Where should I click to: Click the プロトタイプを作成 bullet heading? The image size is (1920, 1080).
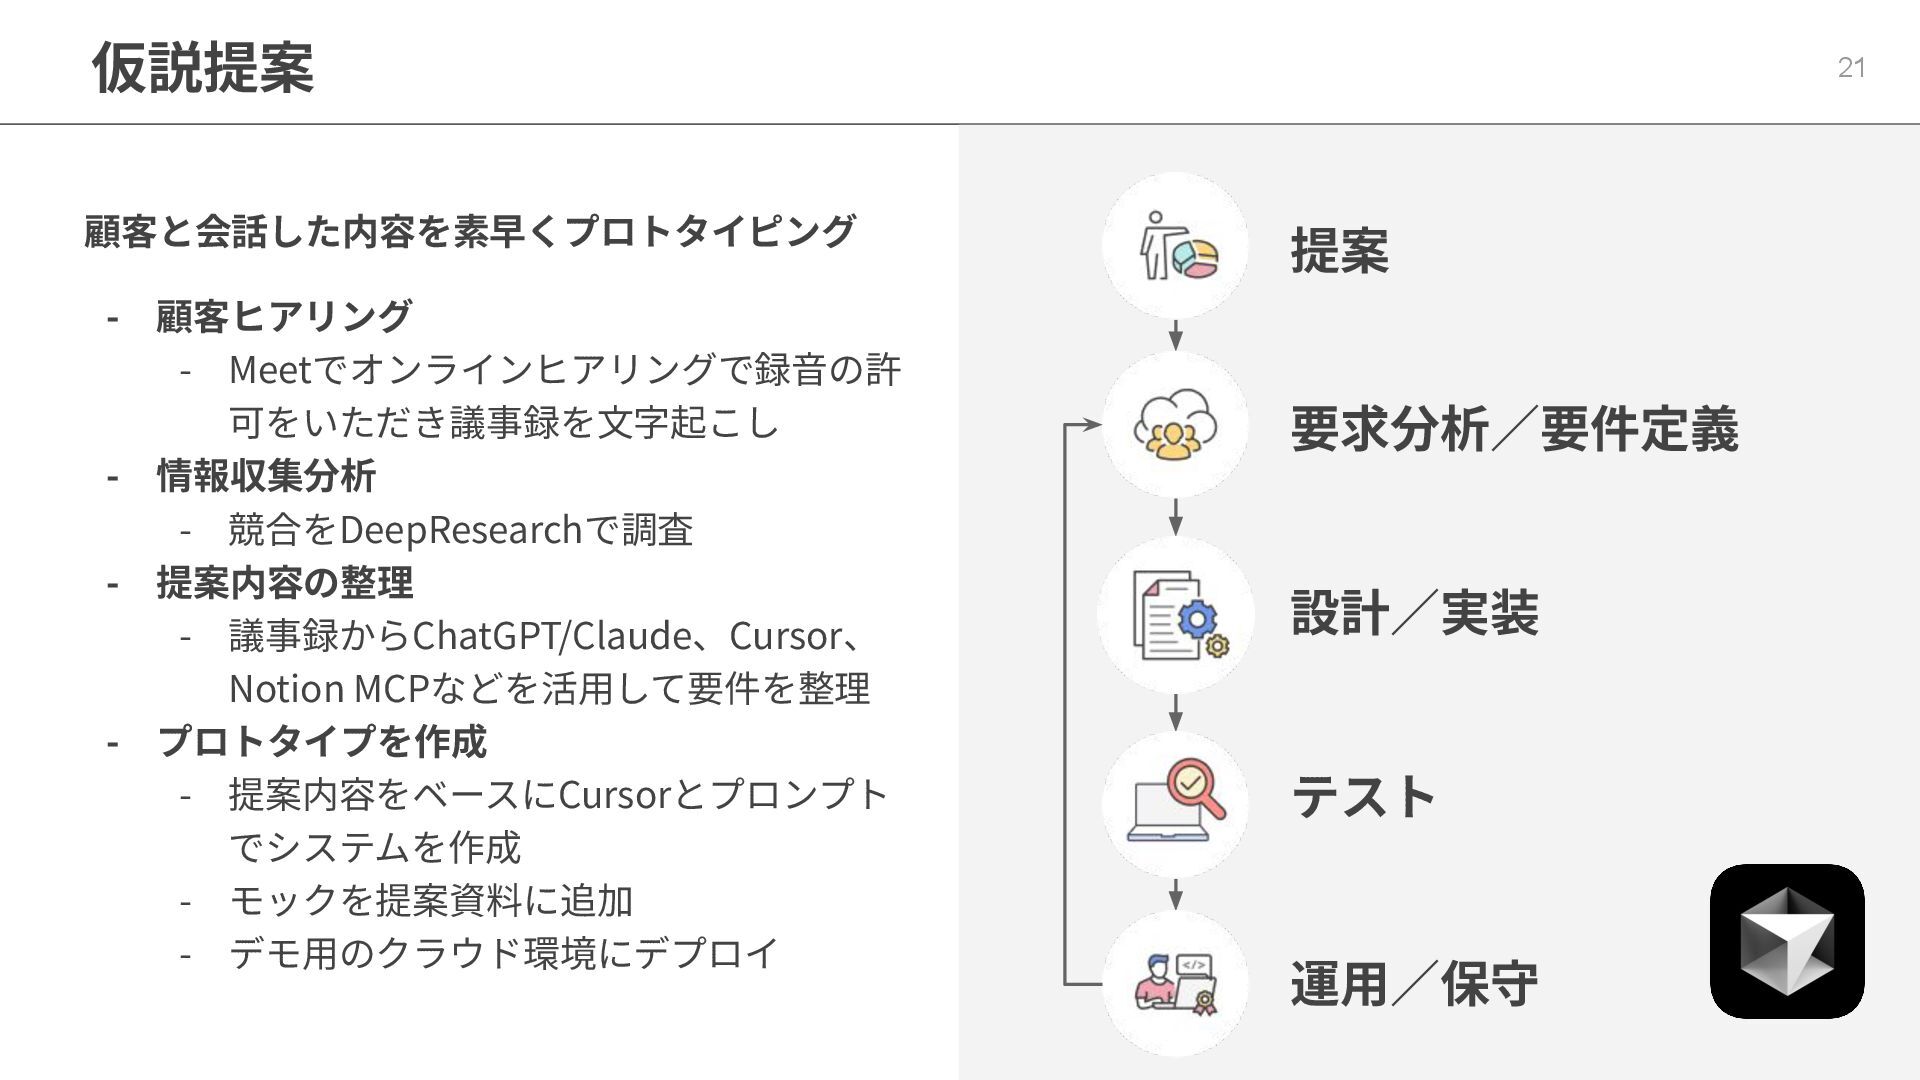tap(321, 741)
